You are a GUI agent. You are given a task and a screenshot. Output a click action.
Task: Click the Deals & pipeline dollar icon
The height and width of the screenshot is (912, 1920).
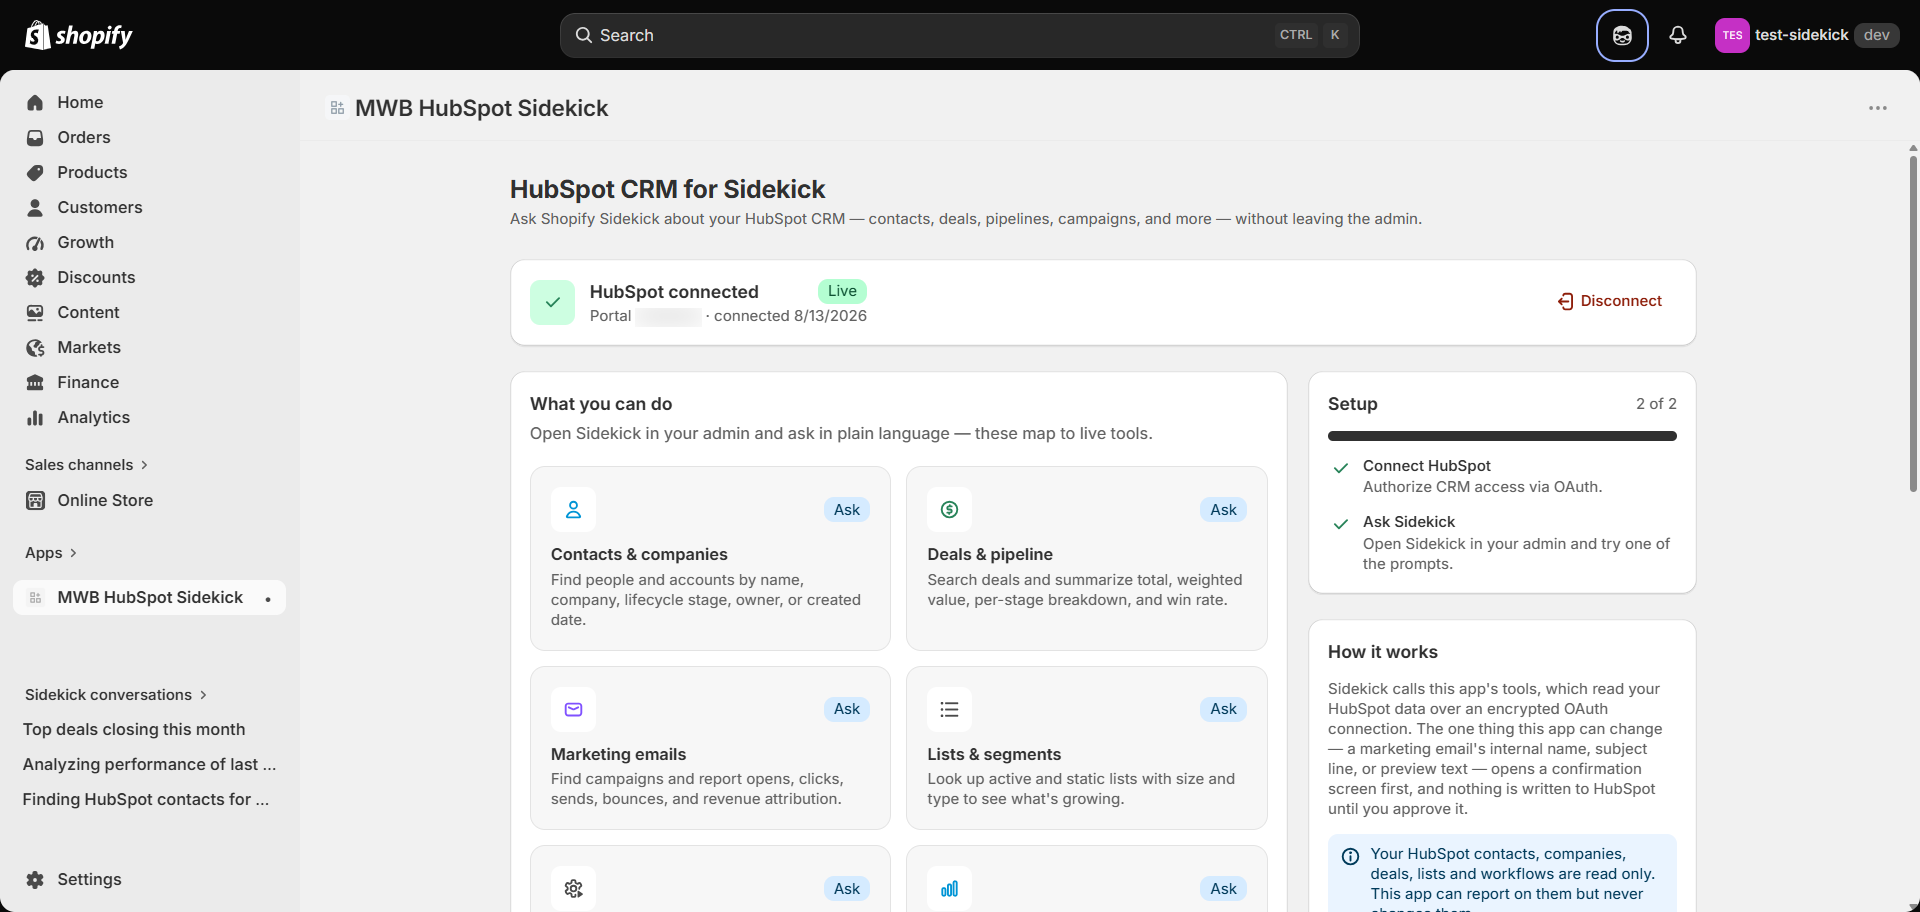pyautogui.click(x=949, y=510)
